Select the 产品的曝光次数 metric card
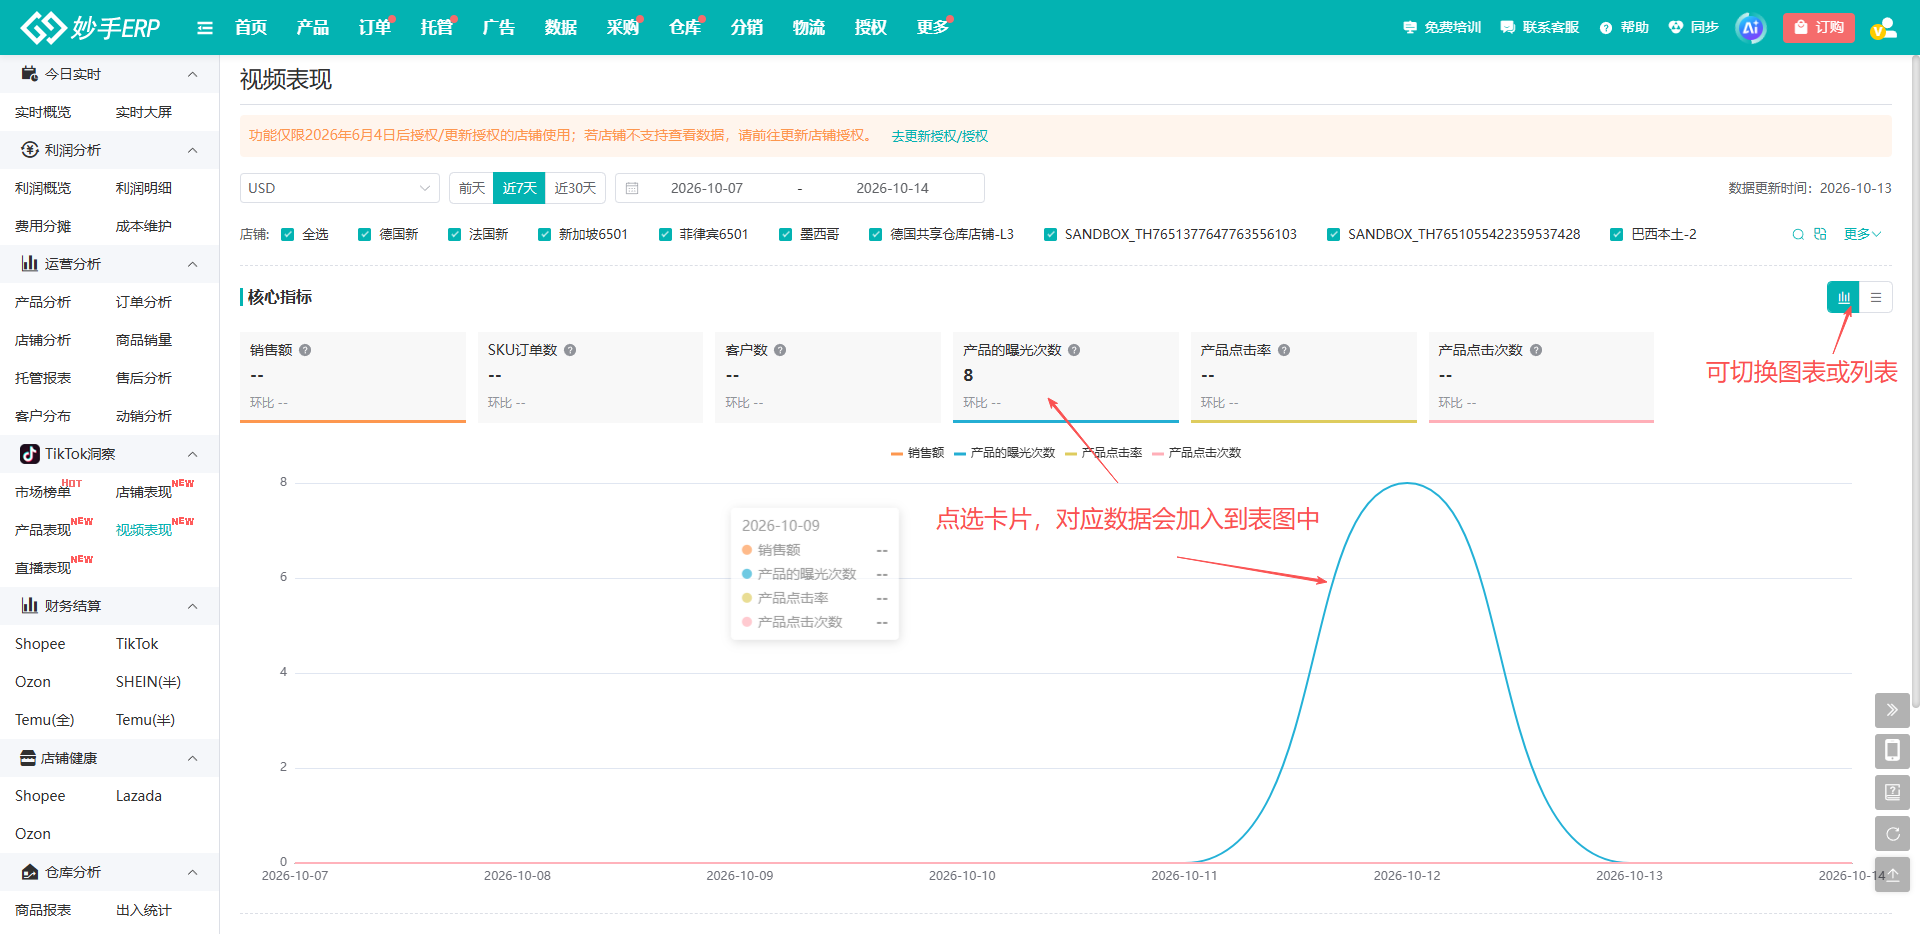 pyautogui.click(x=1066, y=377)
